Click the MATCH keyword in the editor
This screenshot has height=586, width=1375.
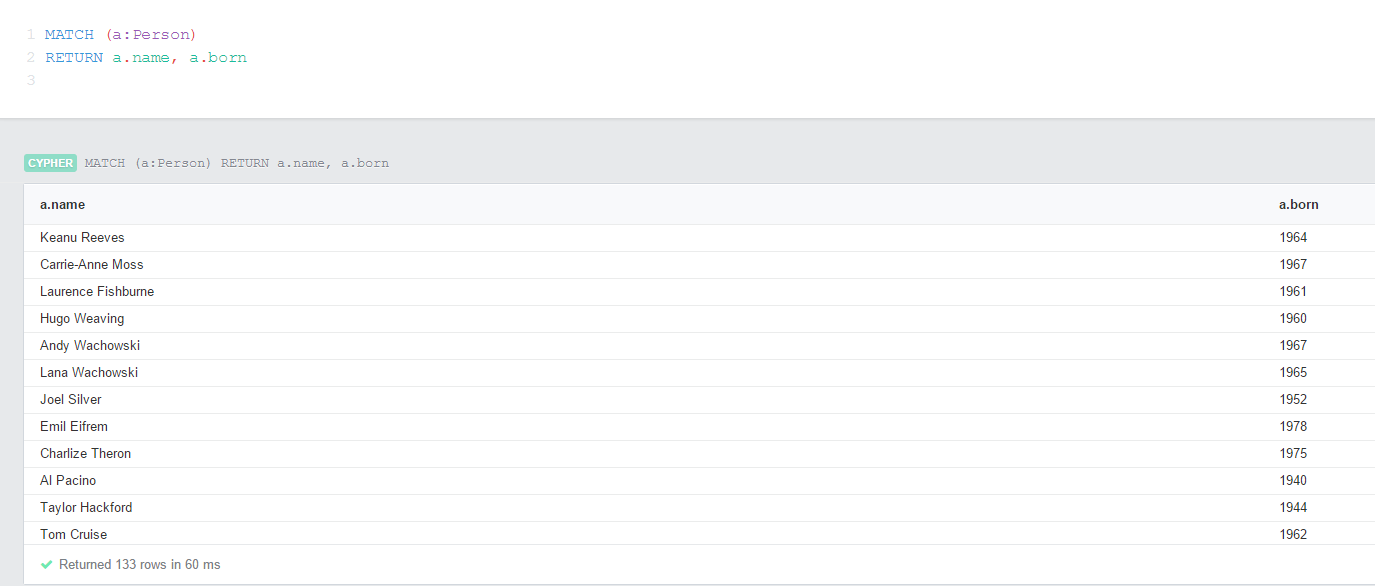coord(68,33)
